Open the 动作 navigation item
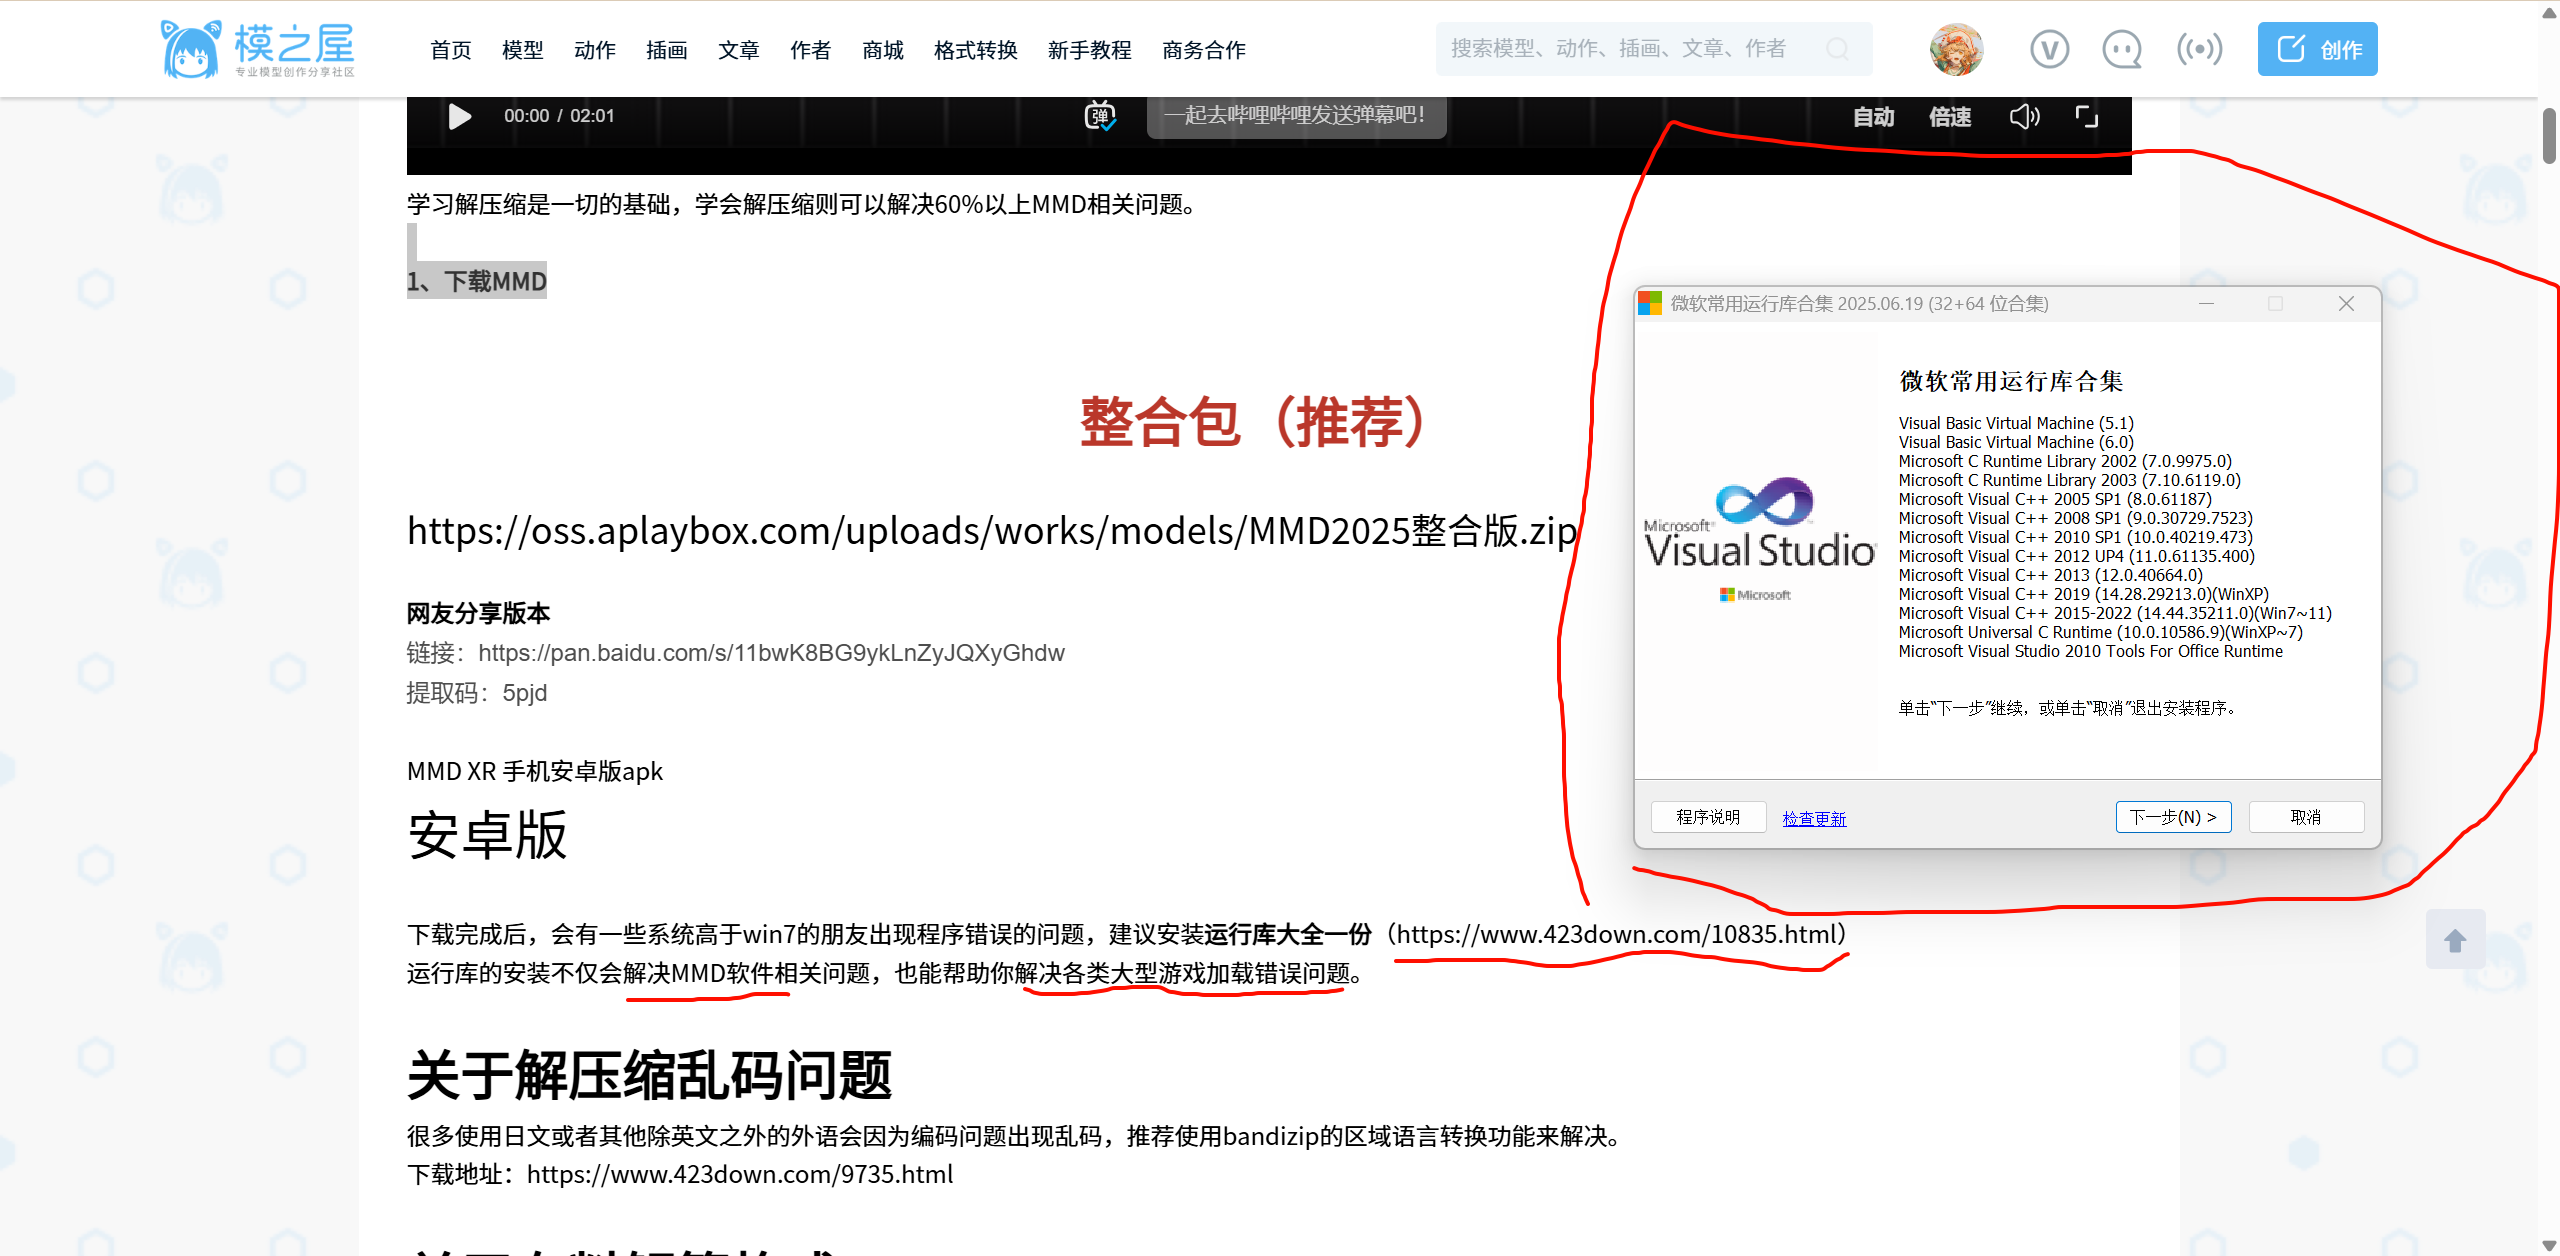Screen dimensions: 2560x1256 point(594,50)
